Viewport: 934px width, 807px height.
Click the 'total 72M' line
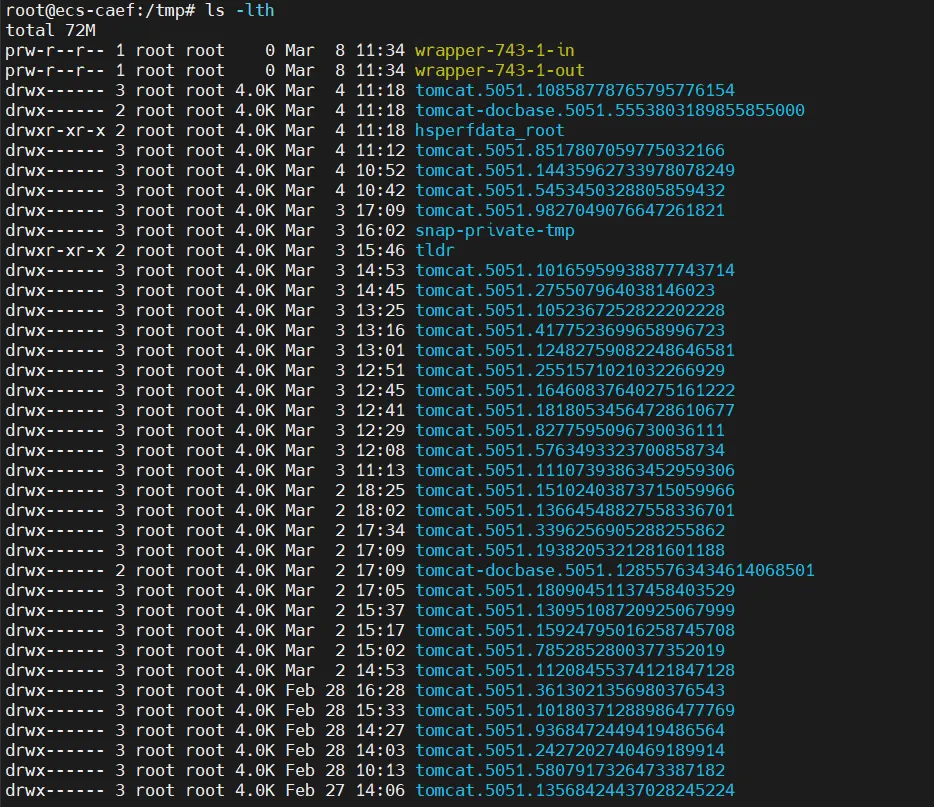click(x=51, y=30)
